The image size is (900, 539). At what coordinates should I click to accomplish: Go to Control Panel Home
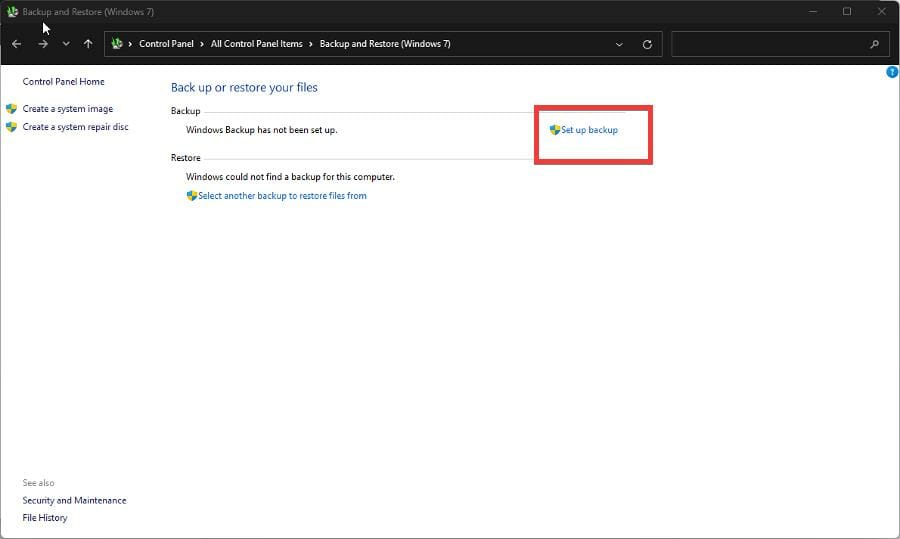point(64,82)
